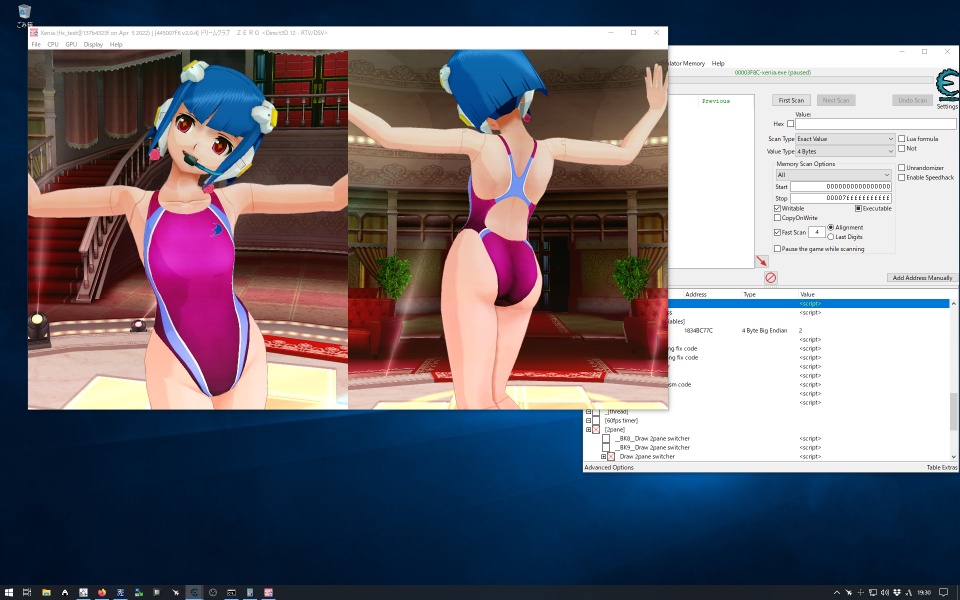
Task: Click the gray square taskbar app icon
Action: point(157,592)
